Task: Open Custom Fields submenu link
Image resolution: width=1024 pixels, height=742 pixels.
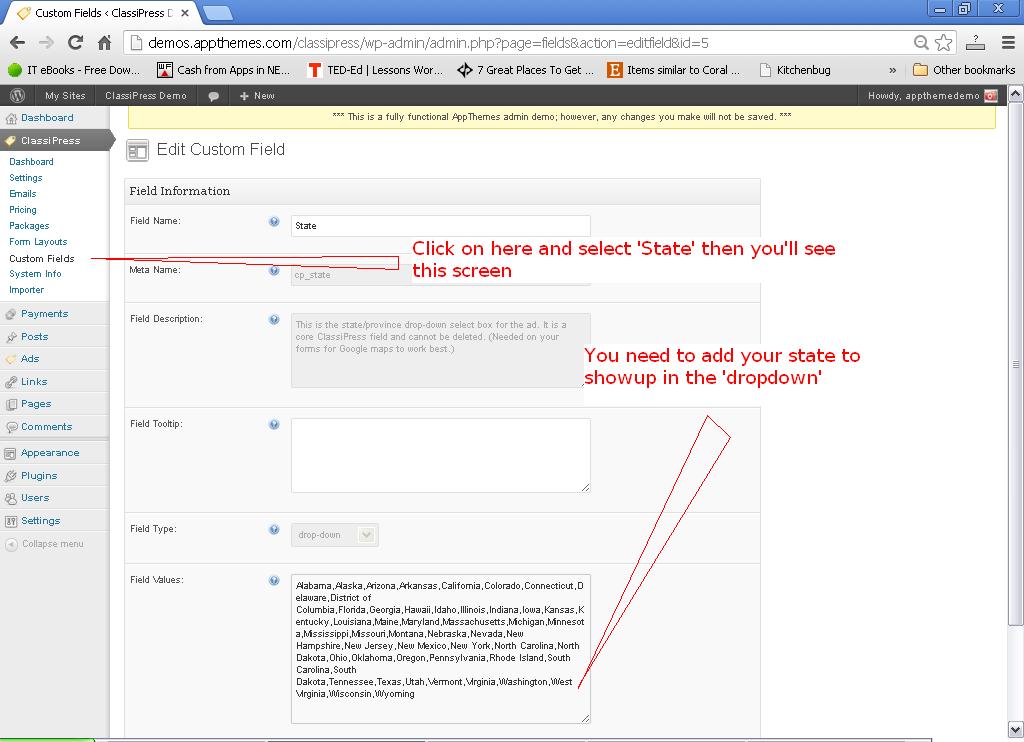Action: (42, 259)
